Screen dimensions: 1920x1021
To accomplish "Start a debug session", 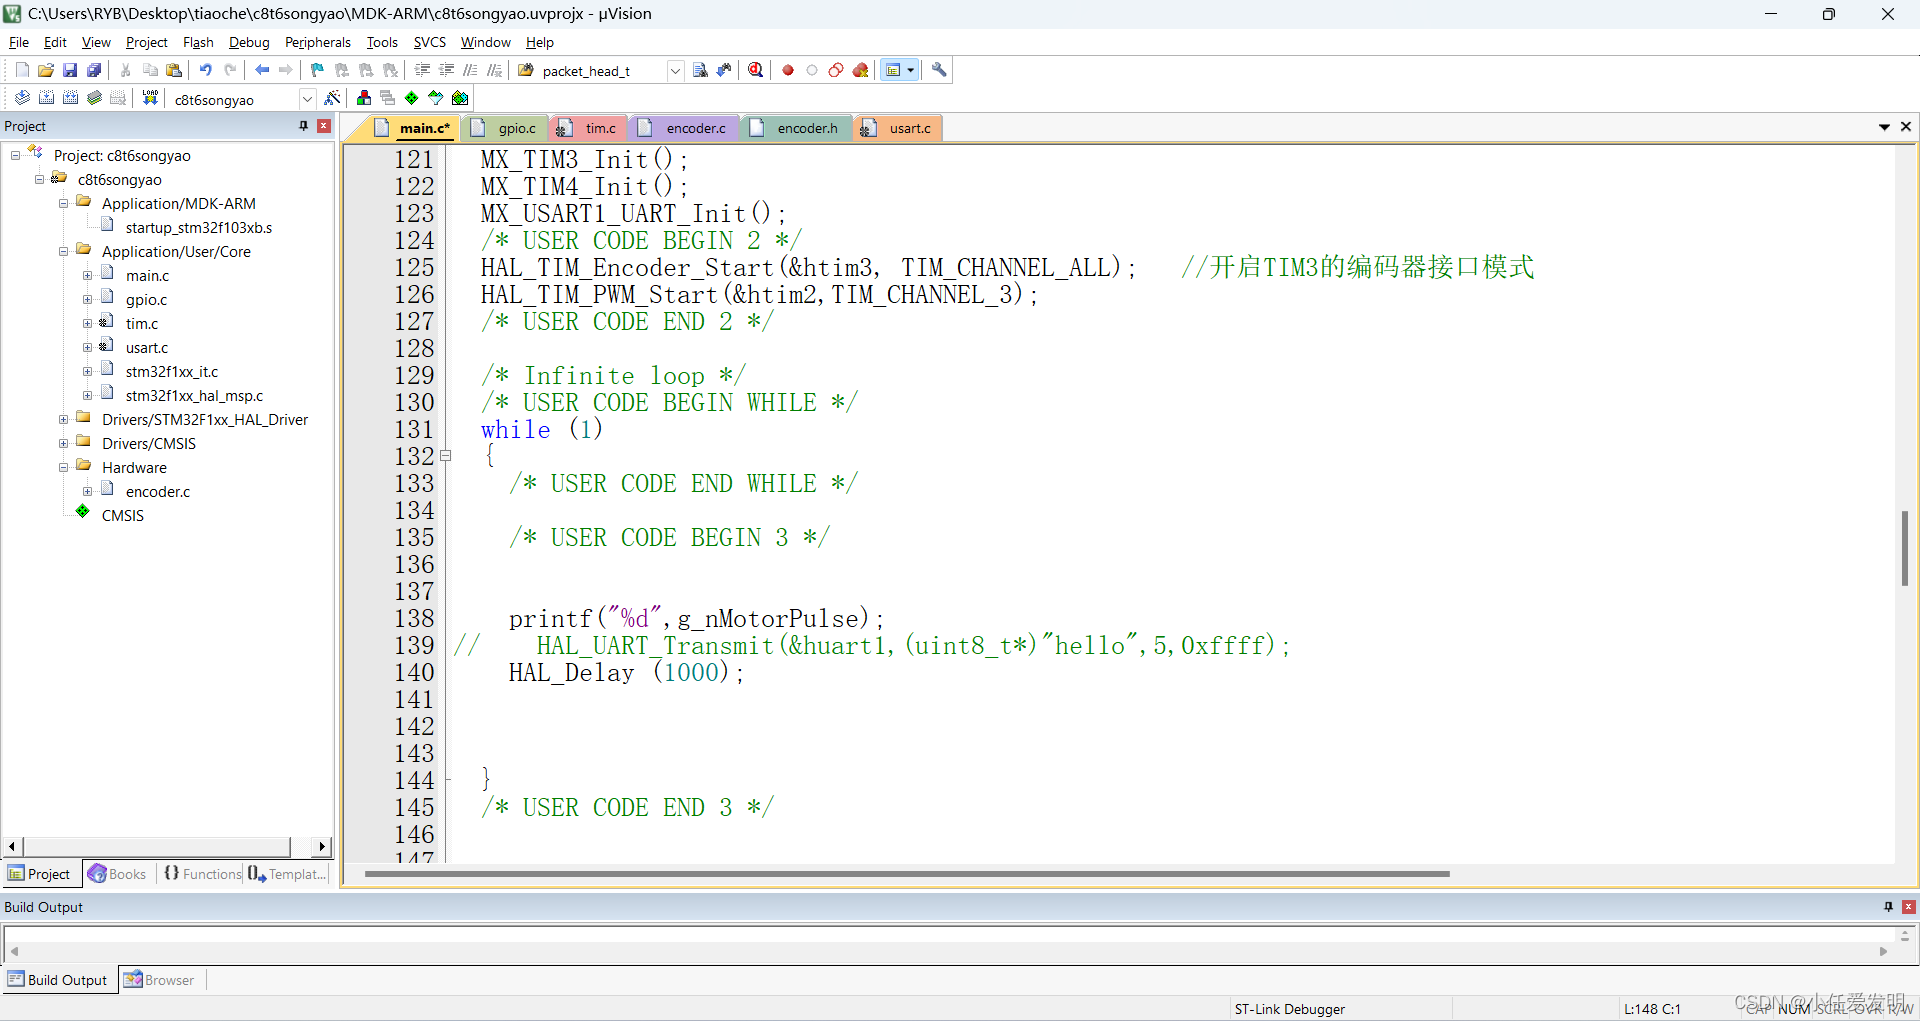I will click(755, 70).
